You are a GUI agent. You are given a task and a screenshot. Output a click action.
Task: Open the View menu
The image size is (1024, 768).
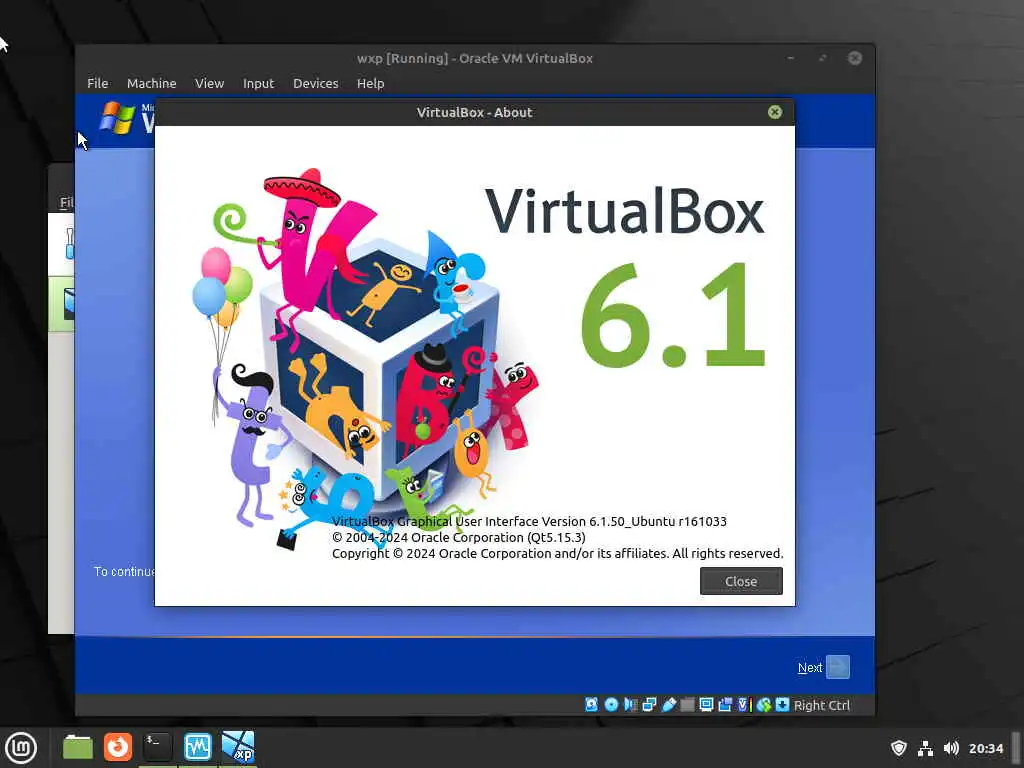click(210, 84)
